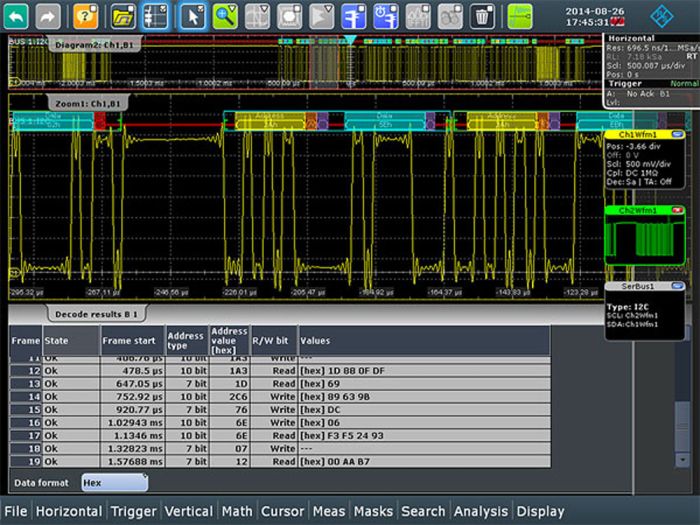Select the Diagram2: Ch1,B1 tab
Screen dimensions: 700x525
(94, 45)
